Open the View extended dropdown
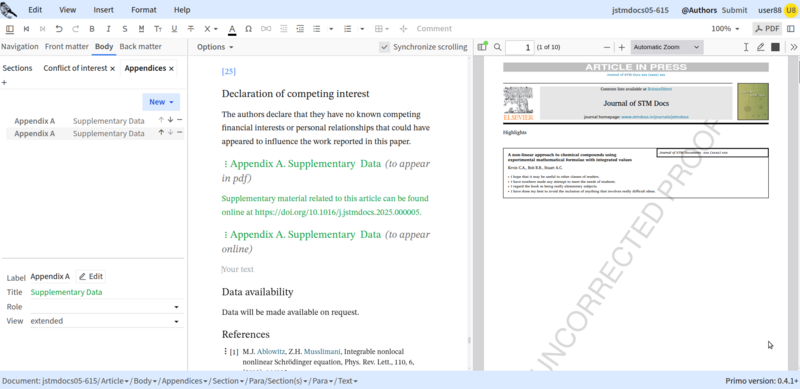This screenshot has height=389, width=800. tap(107, 321)
